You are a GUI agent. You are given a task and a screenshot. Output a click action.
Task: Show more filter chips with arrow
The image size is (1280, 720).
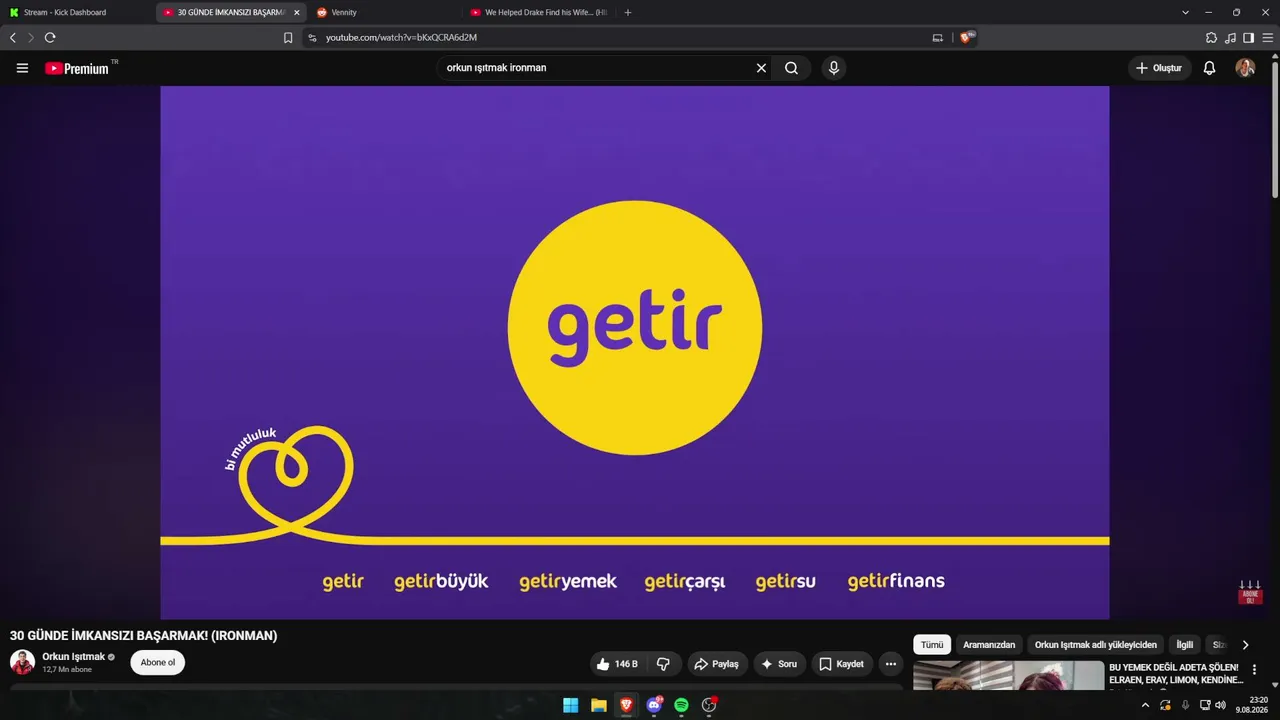1245,645
